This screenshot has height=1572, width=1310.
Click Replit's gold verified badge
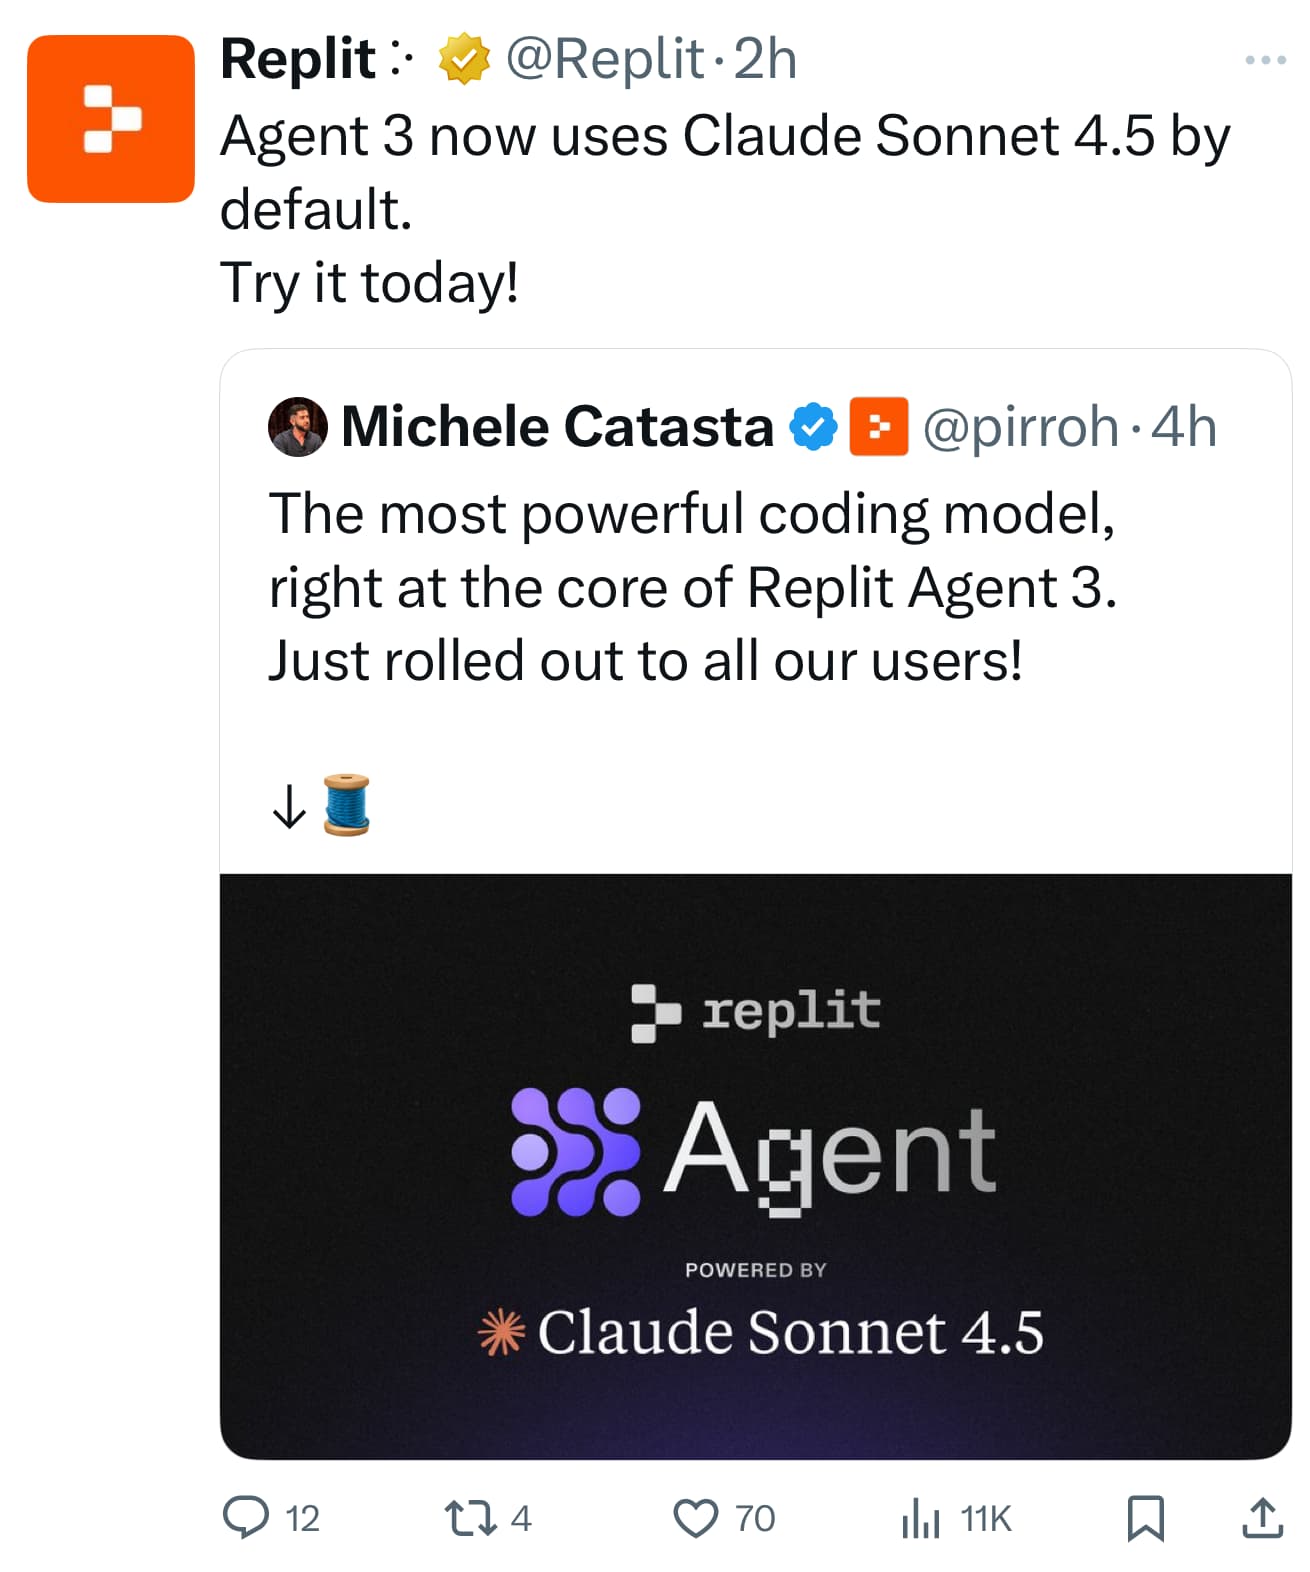464,59
